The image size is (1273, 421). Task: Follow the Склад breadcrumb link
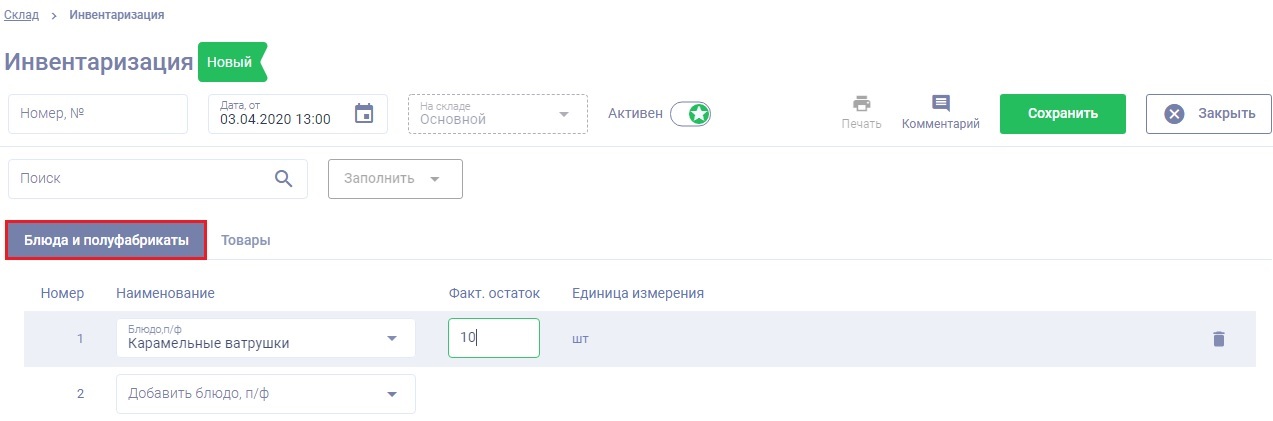point(21,15)
